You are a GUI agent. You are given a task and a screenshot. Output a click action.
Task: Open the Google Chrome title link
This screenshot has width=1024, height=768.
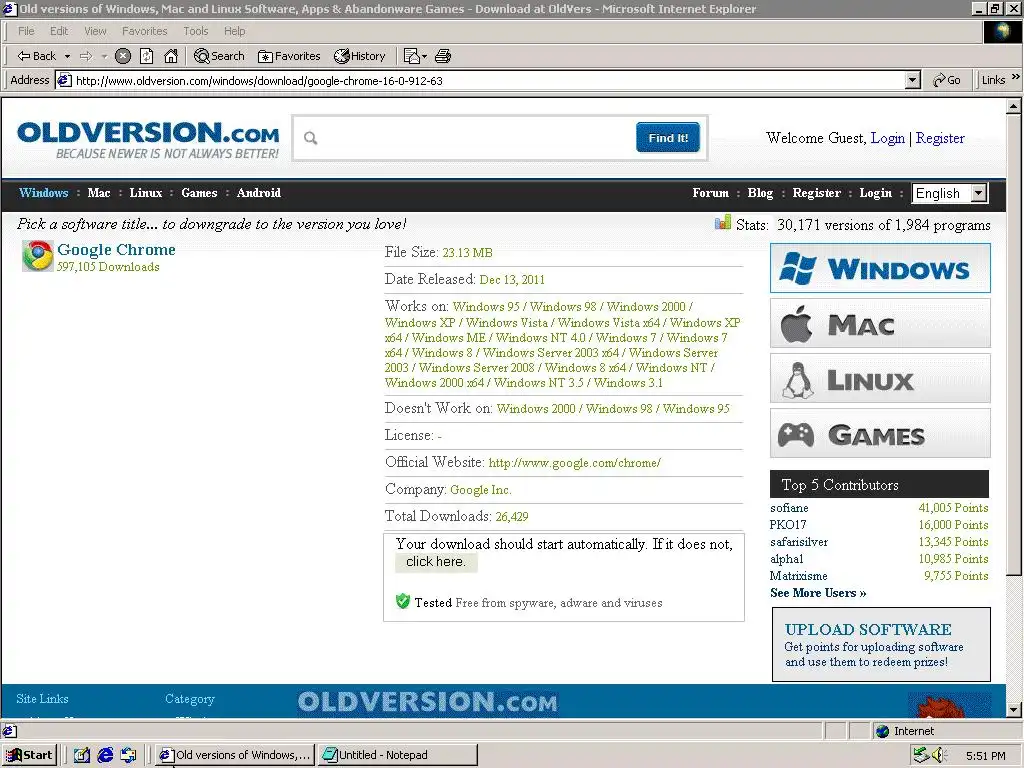[x=116, y=249]
